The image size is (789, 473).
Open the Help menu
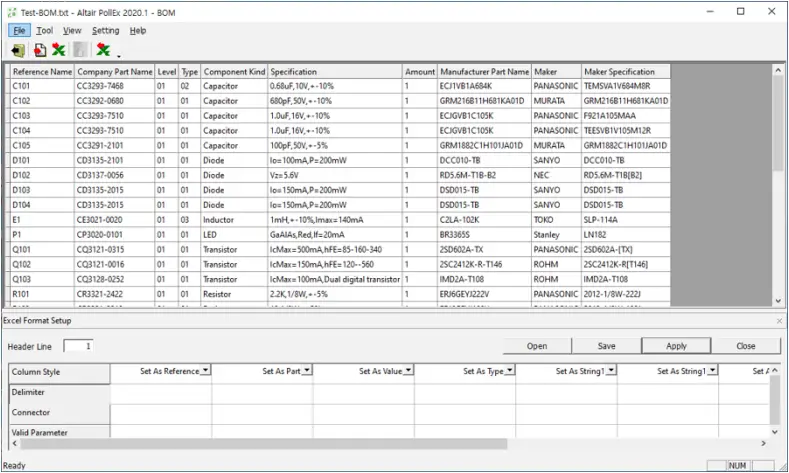click(138, 31)
